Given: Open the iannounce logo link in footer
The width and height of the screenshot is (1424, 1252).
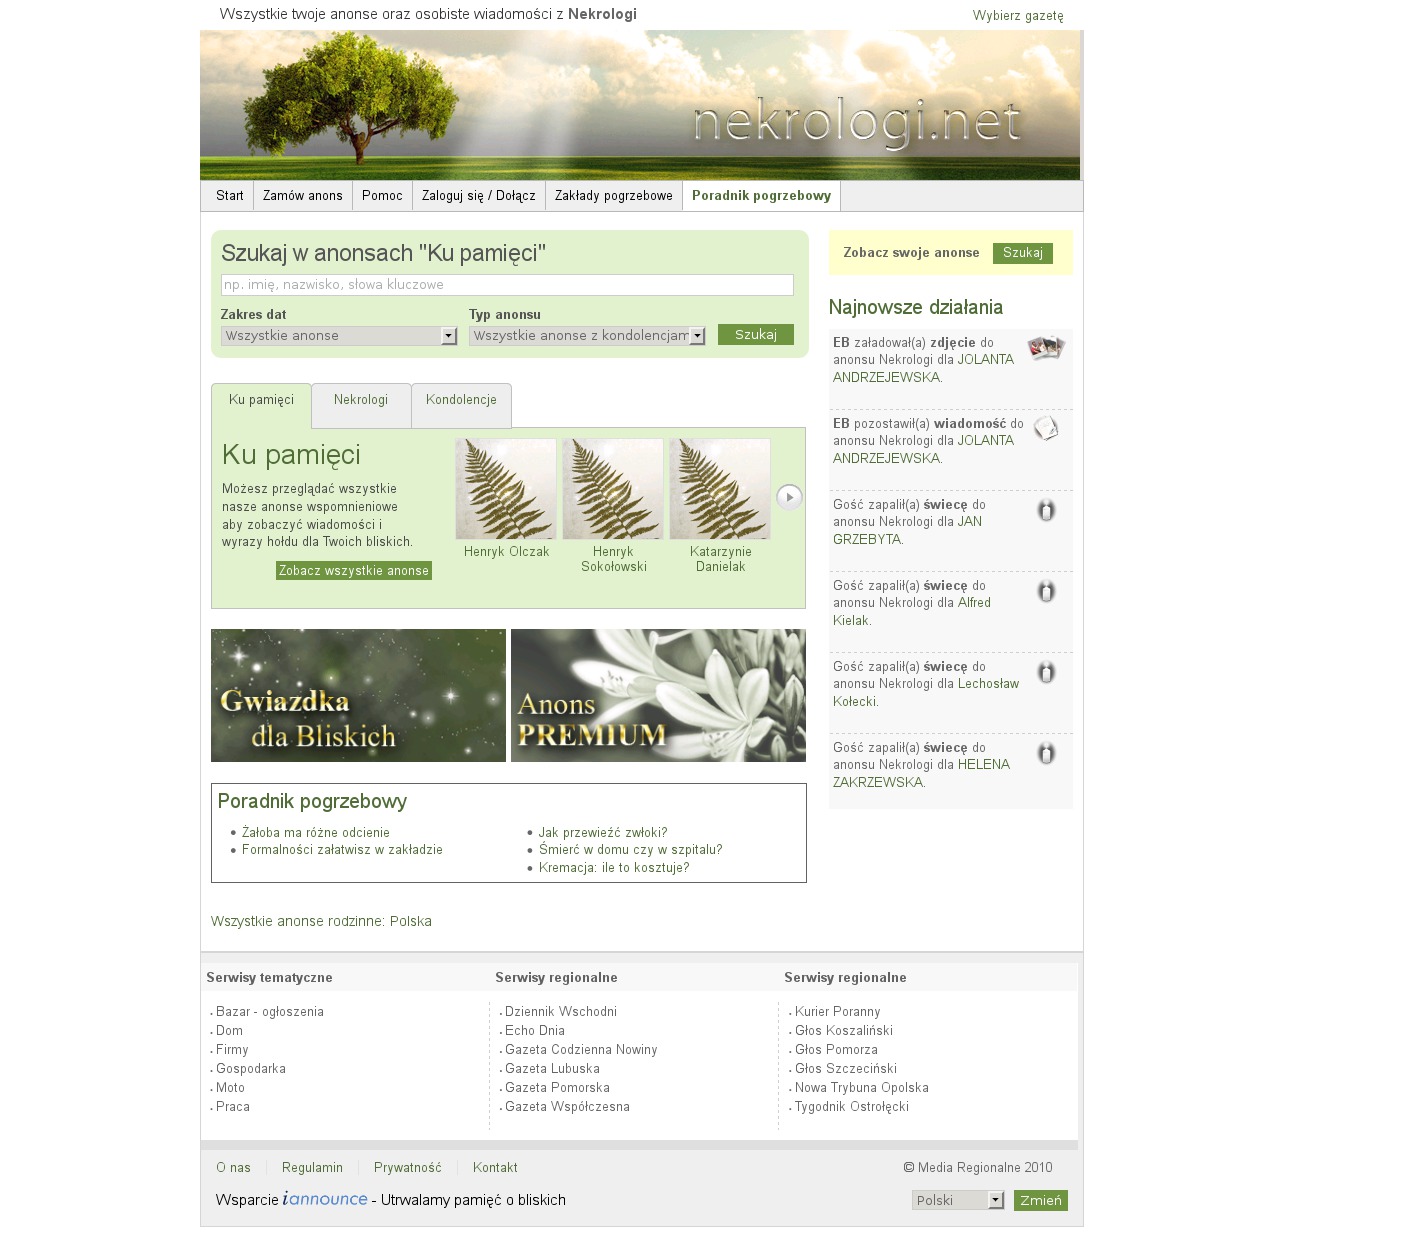Looking at the screenshot, I should tap(325, 1199).
